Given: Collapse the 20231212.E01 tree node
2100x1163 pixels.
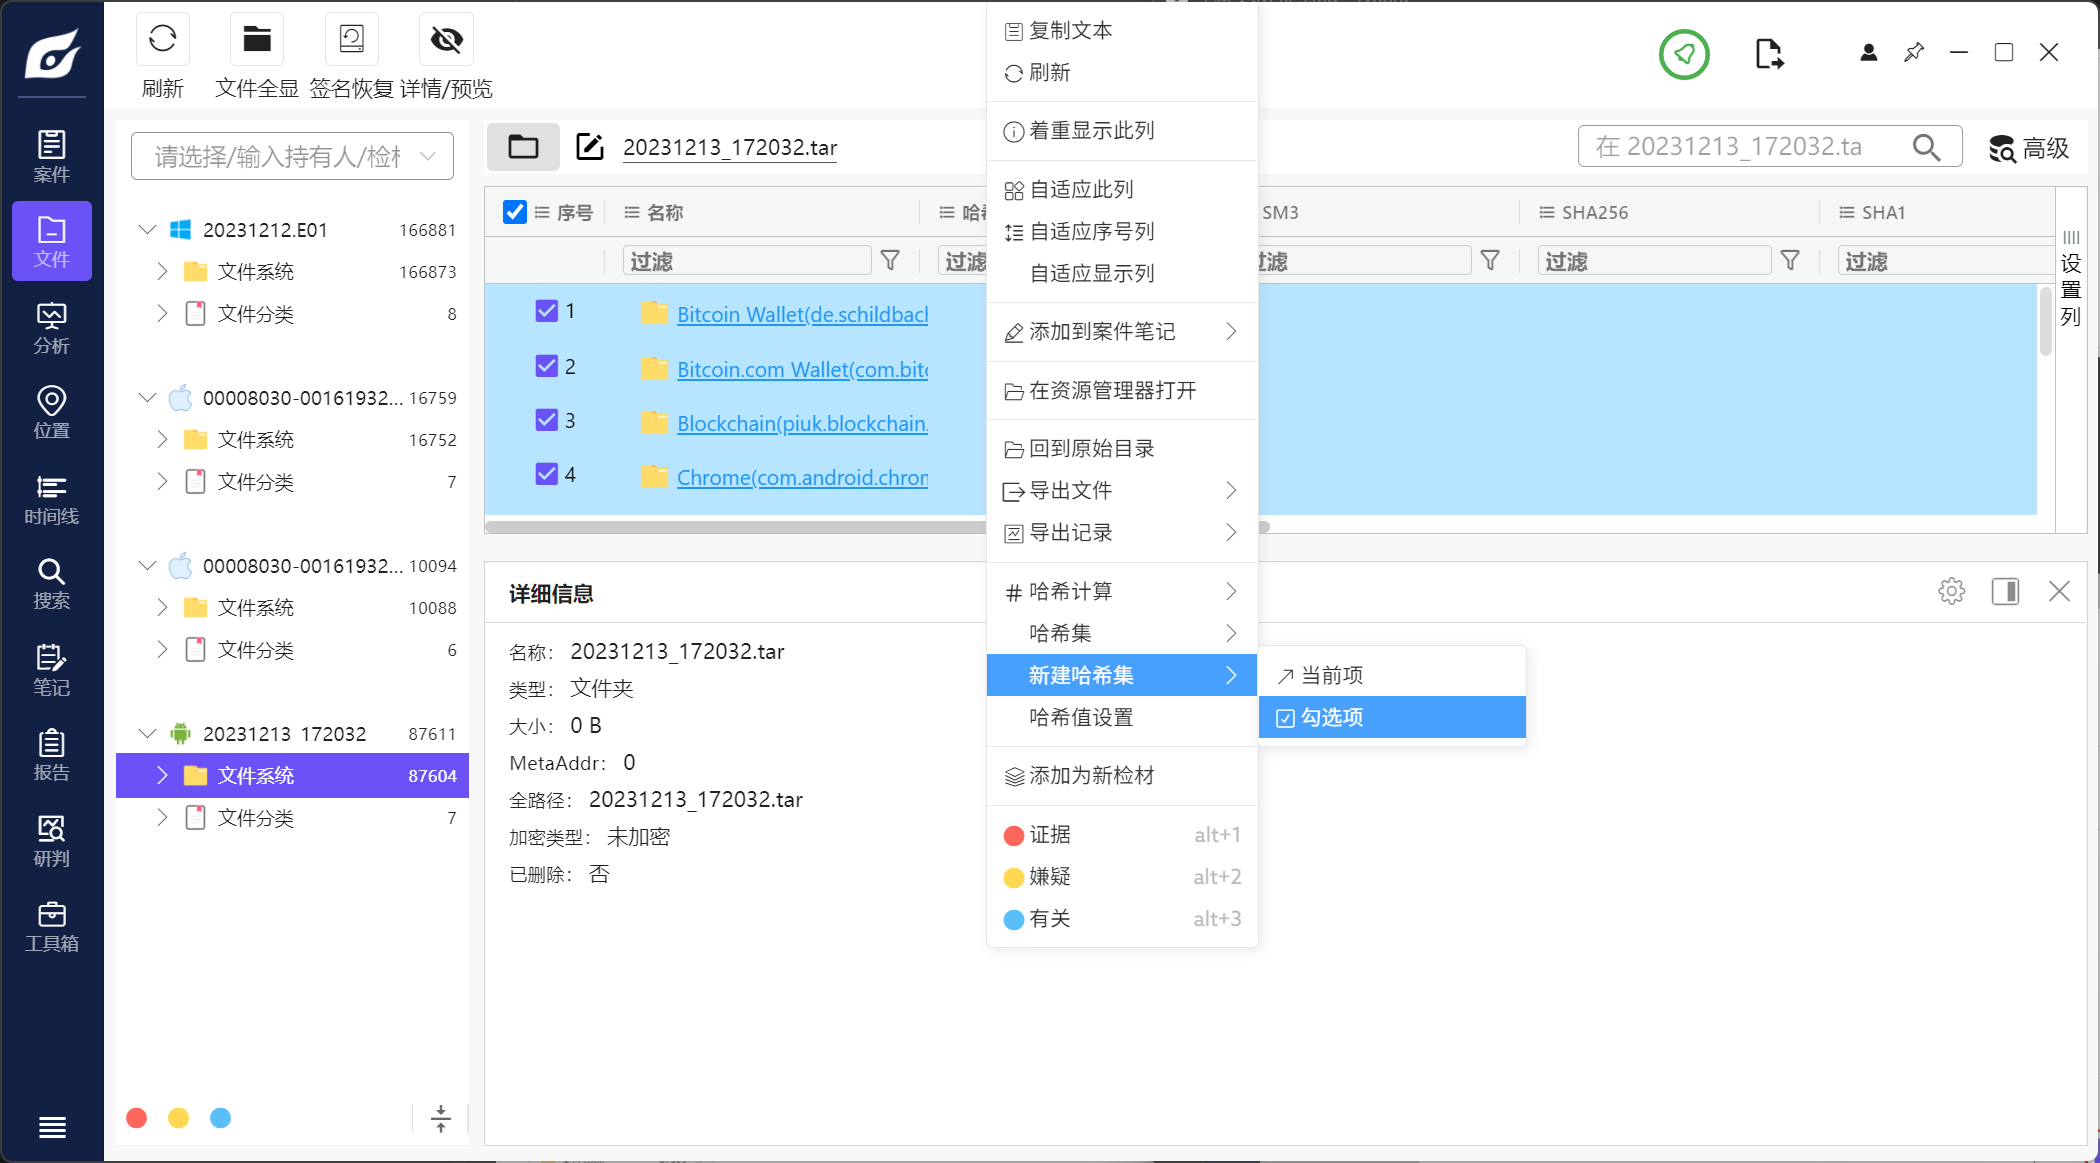Looking at the screenshot, I should (x=147, y=230).
